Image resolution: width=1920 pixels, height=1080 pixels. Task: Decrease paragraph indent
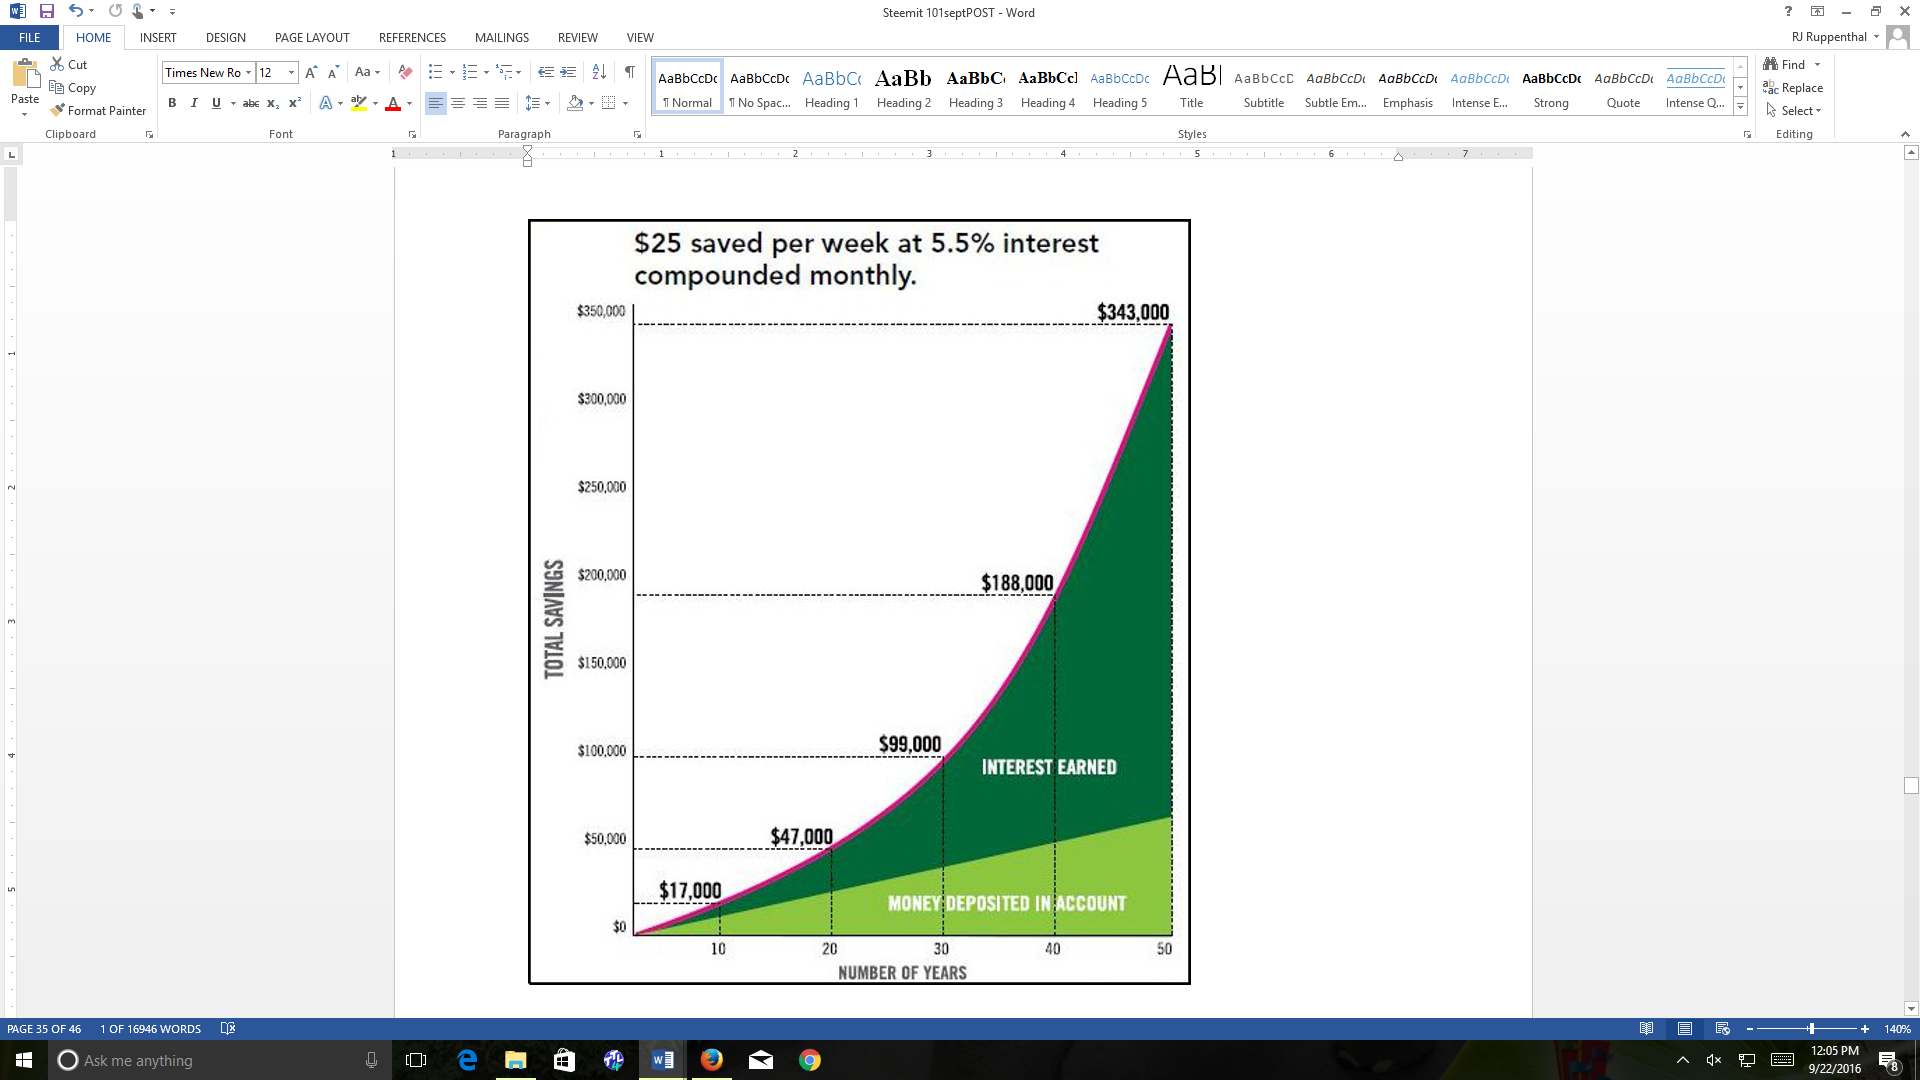click(x=546, y=72)
